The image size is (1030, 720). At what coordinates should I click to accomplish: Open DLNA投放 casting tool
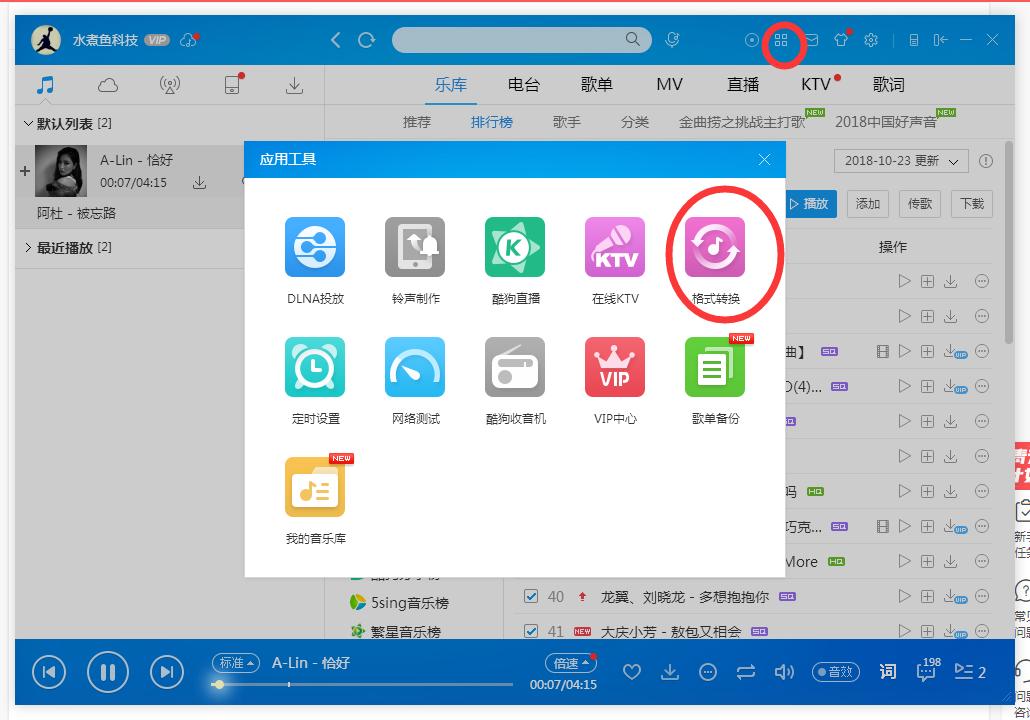click(315, 247)
